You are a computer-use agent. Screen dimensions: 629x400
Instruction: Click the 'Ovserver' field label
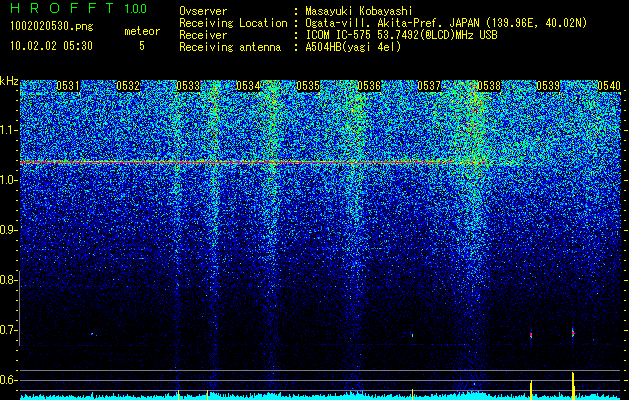(x=203, y=11)
